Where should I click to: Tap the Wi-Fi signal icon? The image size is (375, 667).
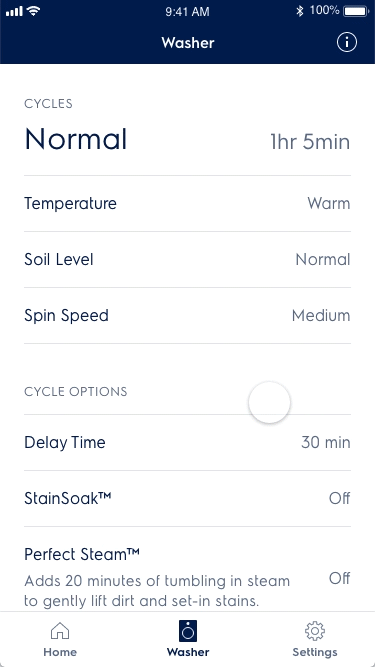(33, 11)
